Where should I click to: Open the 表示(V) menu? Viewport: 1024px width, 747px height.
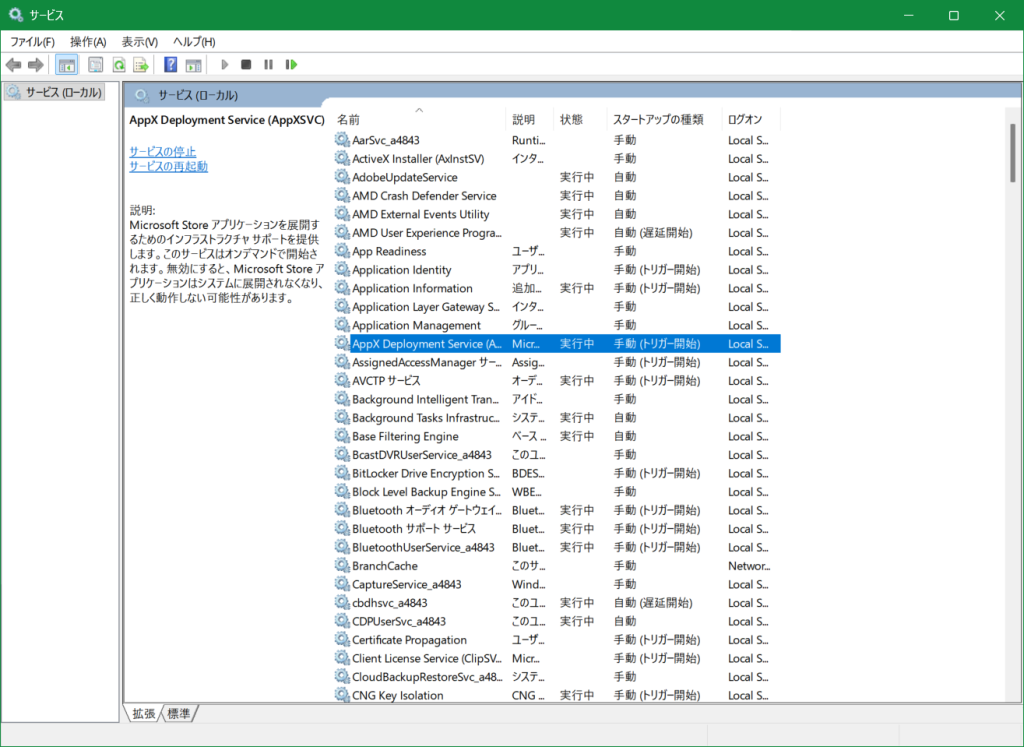point(140,42)
